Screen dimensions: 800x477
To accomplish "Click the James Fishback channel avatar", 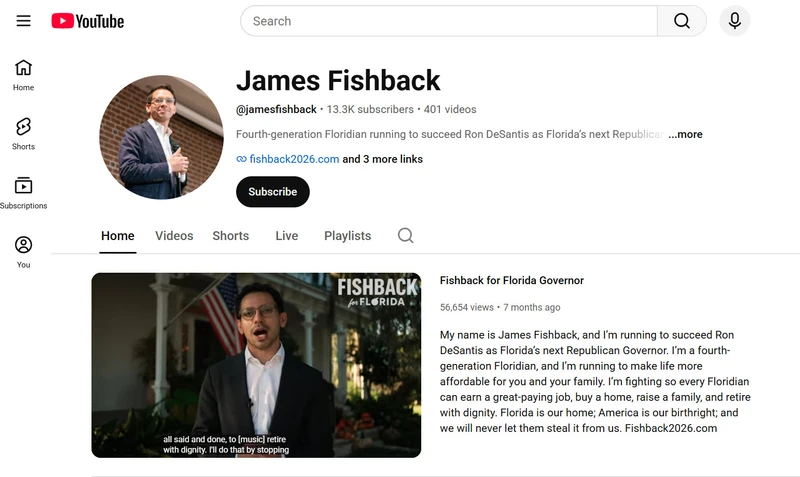I will click(161, 137).
